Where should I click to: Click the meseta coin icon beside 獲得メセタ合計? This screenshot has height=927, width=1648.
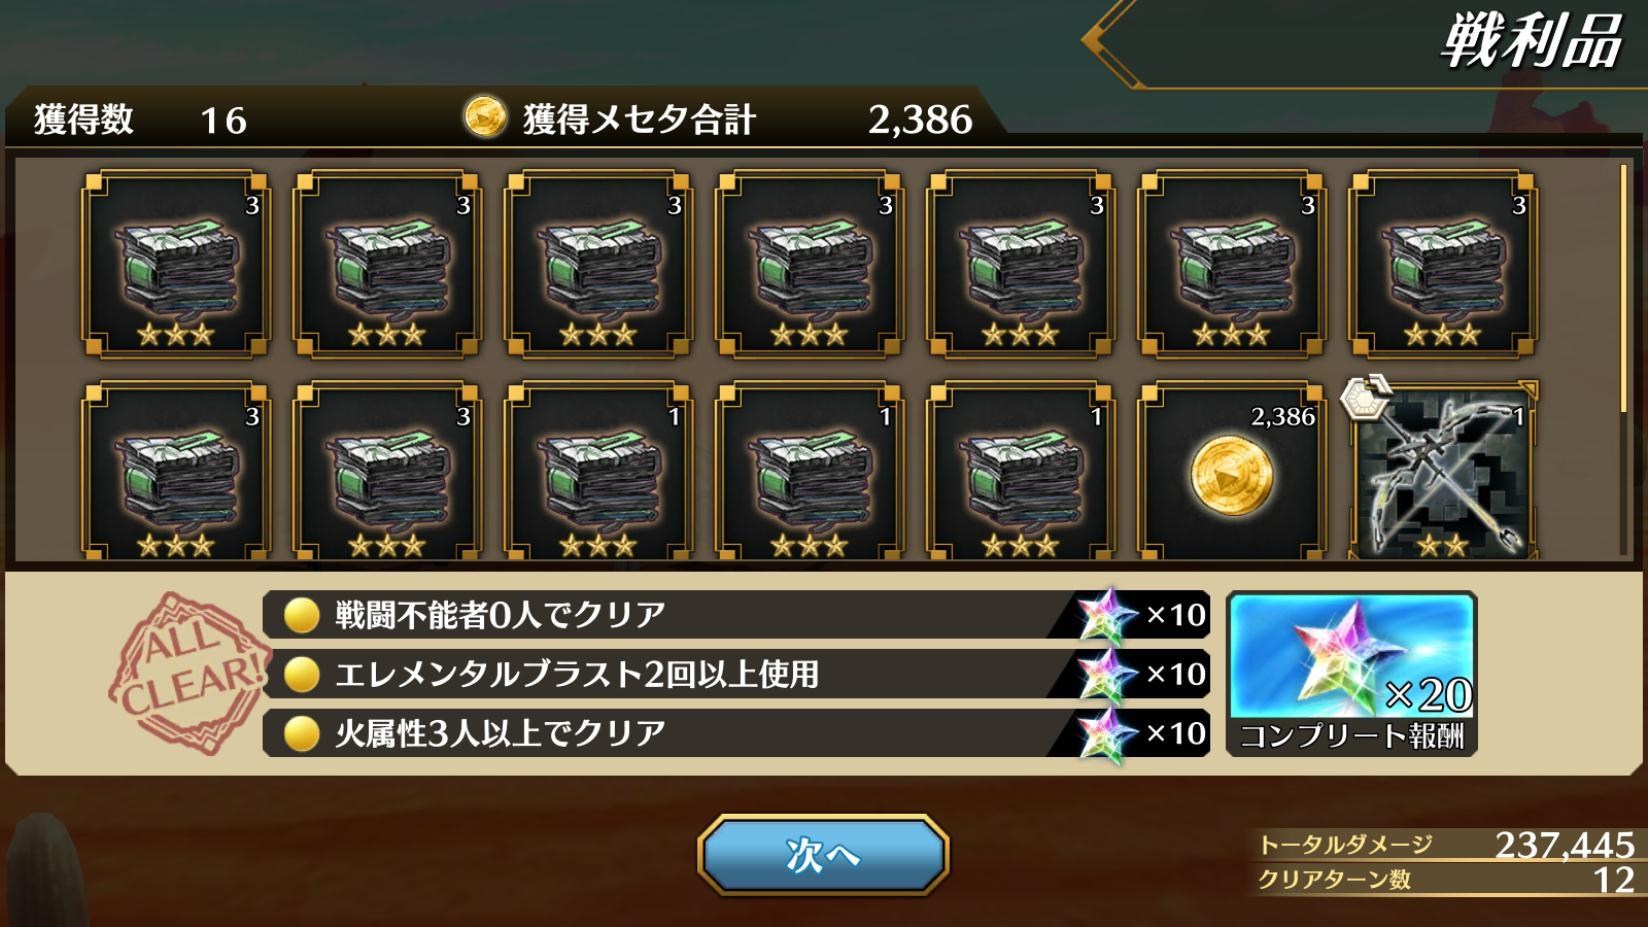point(485,118)
